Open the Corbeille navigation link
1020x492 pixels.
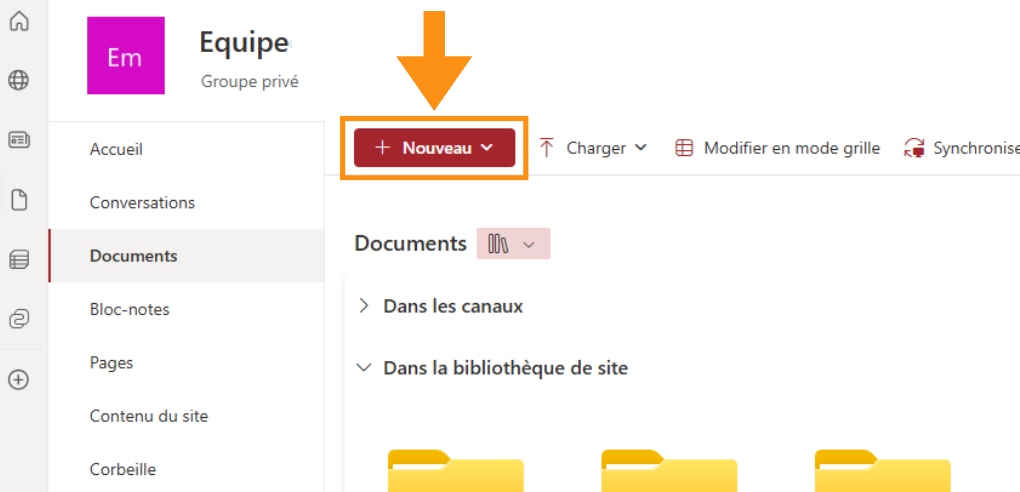click(123, 469)
